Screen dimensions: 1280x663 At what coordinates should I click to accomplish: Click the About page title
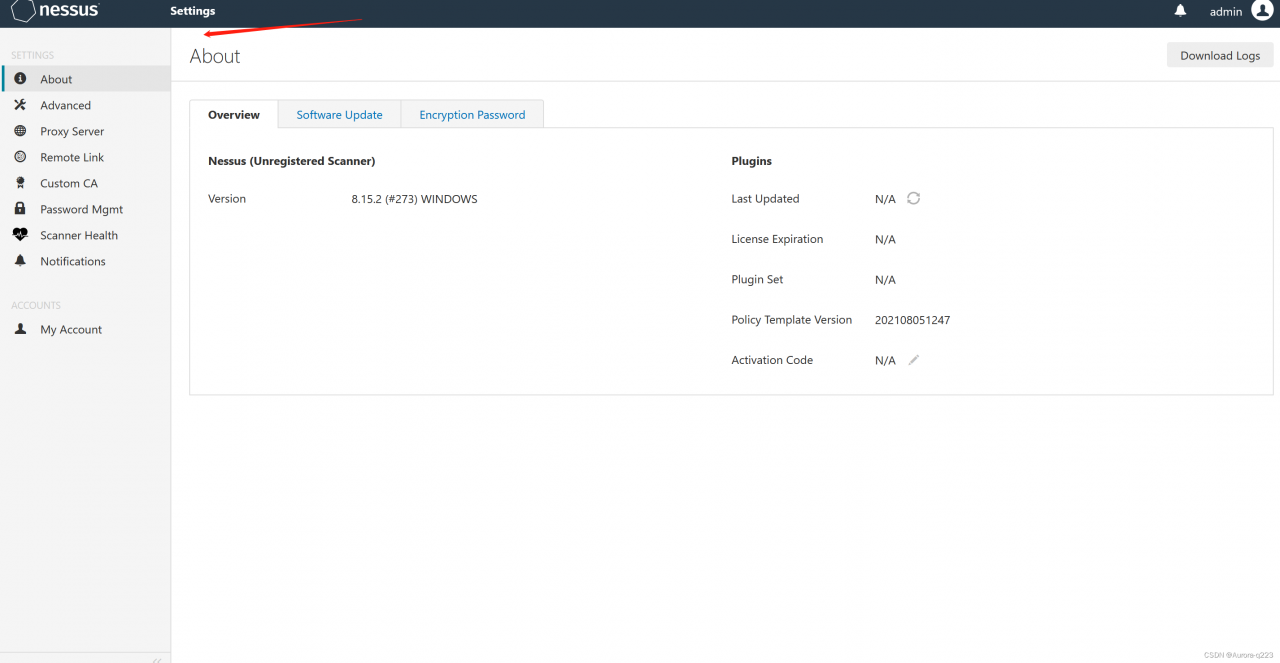pos(215,56)
